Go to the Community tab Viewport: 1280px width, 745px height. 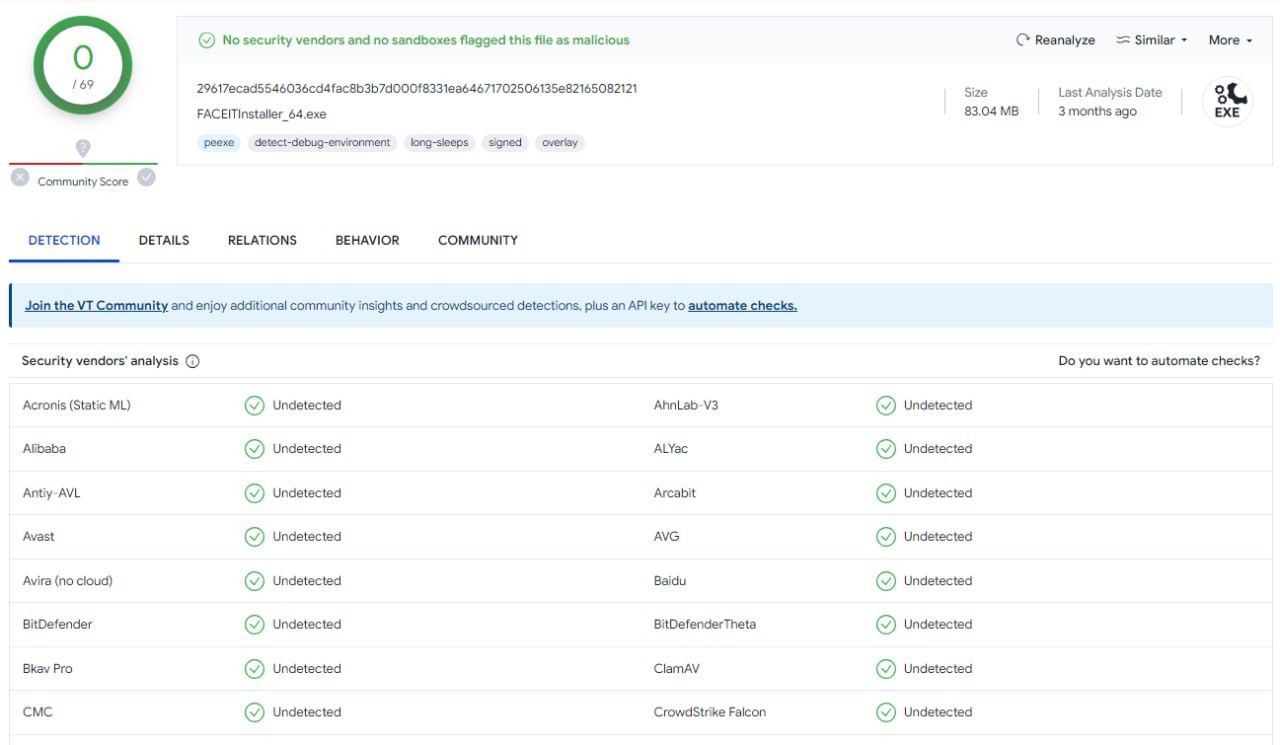[478, 240]
